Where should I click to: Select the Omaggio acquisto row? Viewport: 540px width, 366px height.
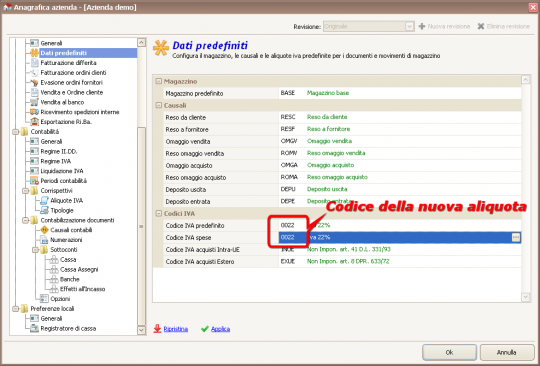[x=342, y=166]
